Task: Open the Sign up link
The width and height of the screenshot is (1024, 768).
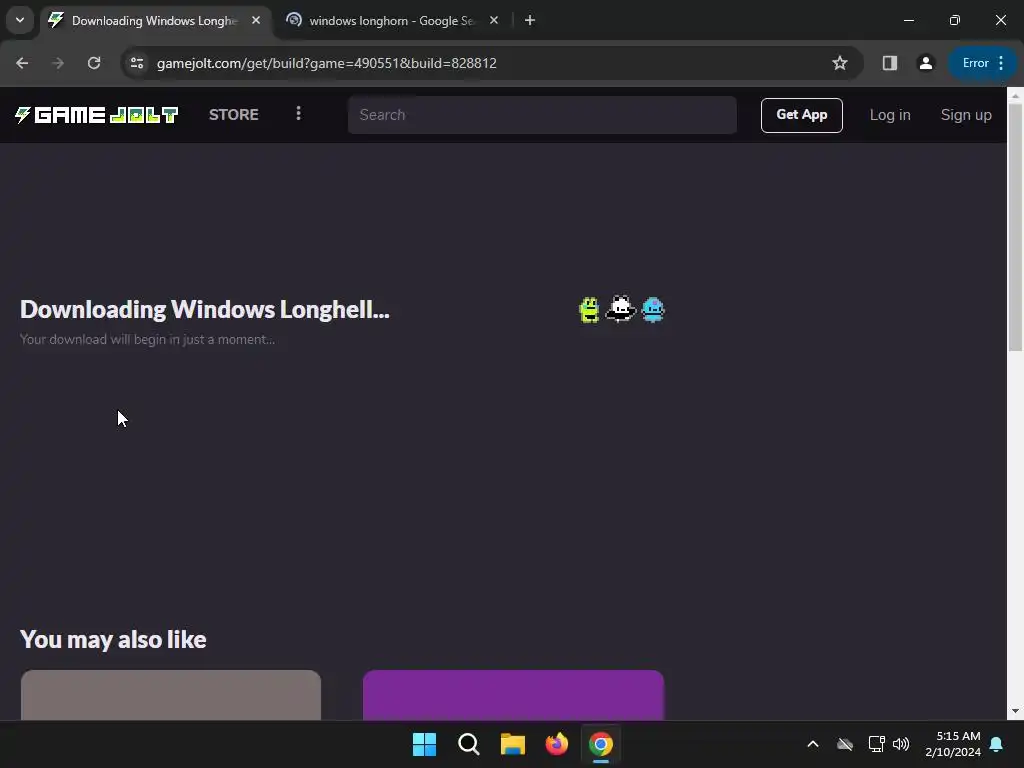Action: click(x=966, y=115)
